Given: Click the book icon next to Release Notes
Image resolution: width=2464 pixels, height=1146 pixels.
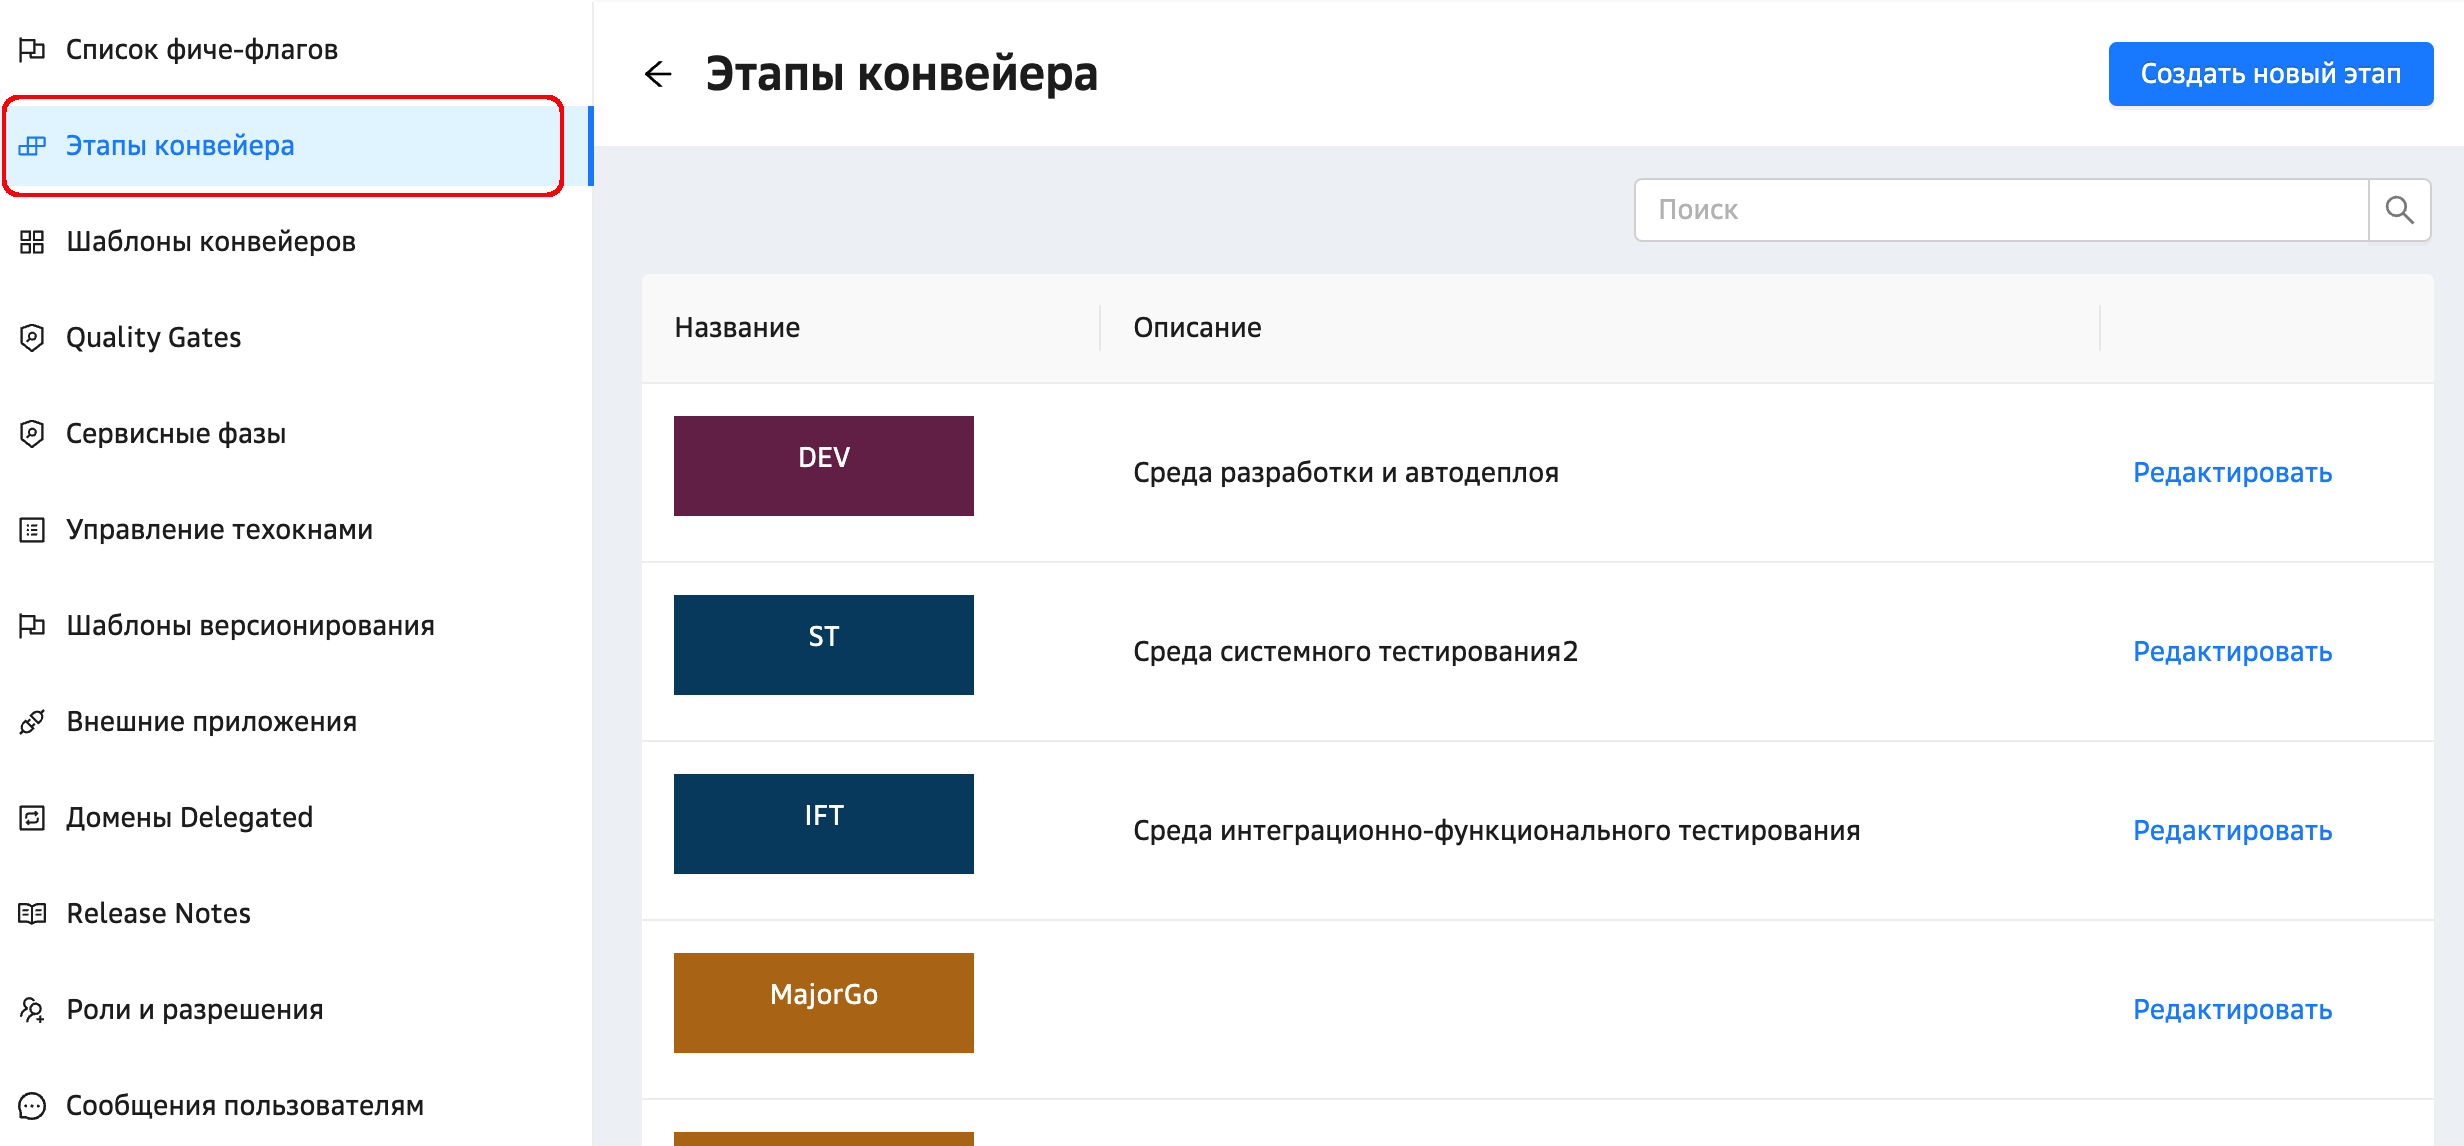Looking at the screenshot, I should coord(32,914).
